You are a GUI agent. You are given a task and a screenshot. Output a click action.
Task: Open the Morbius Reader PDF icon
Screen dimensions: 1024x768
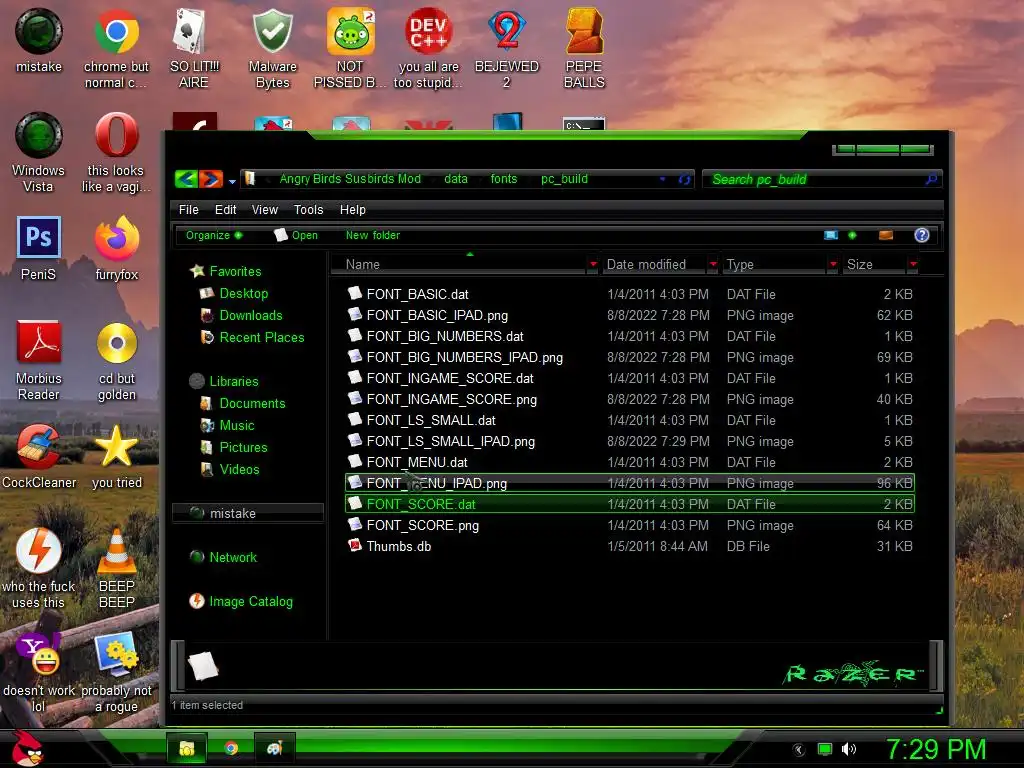[x=39, y=360]
